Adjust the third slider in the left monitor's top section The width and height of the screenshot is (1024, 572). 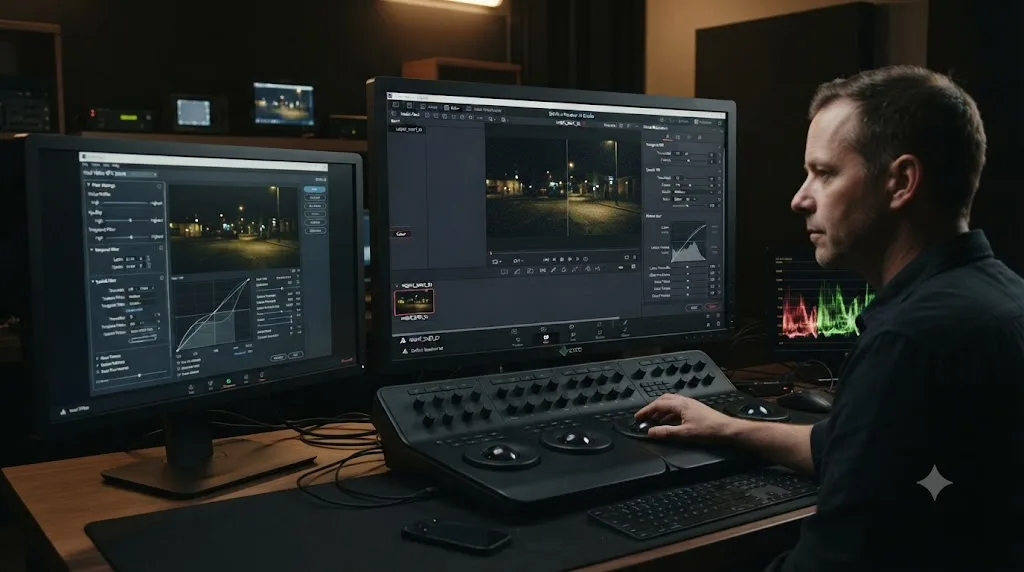click(x=127, y=237)
